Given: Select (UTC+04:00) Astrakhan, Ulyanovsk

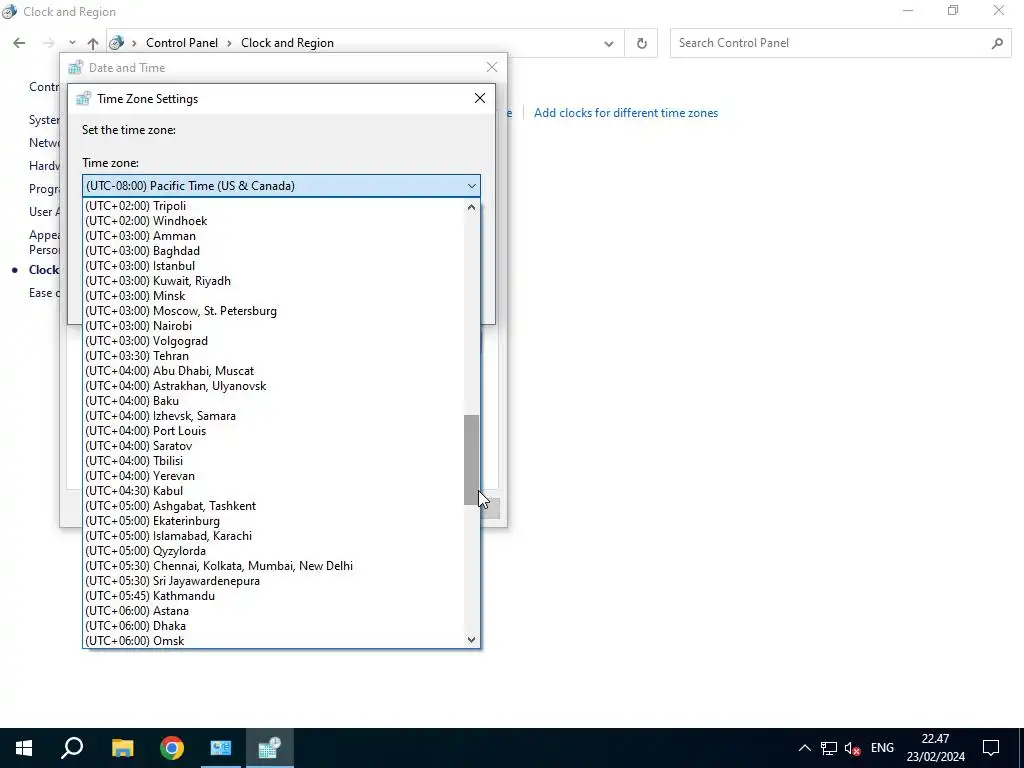Looking at the screenshot, I should pyautogui.click(x=273, y=386).
